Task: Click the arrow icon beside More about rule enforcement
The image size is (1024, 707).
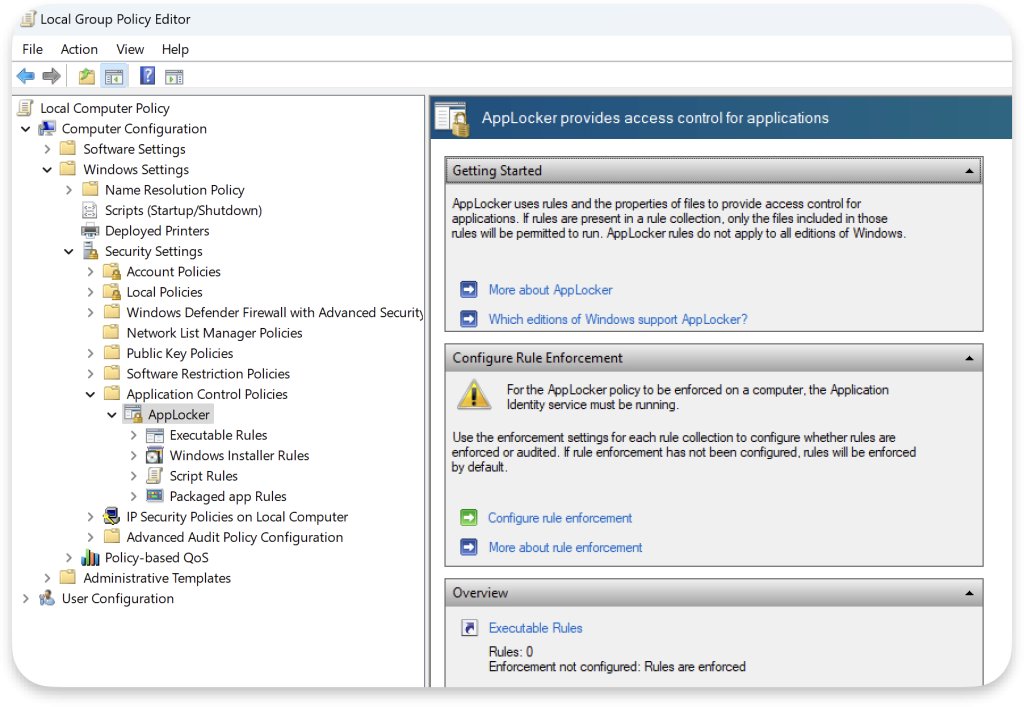Action: [469, 547]
